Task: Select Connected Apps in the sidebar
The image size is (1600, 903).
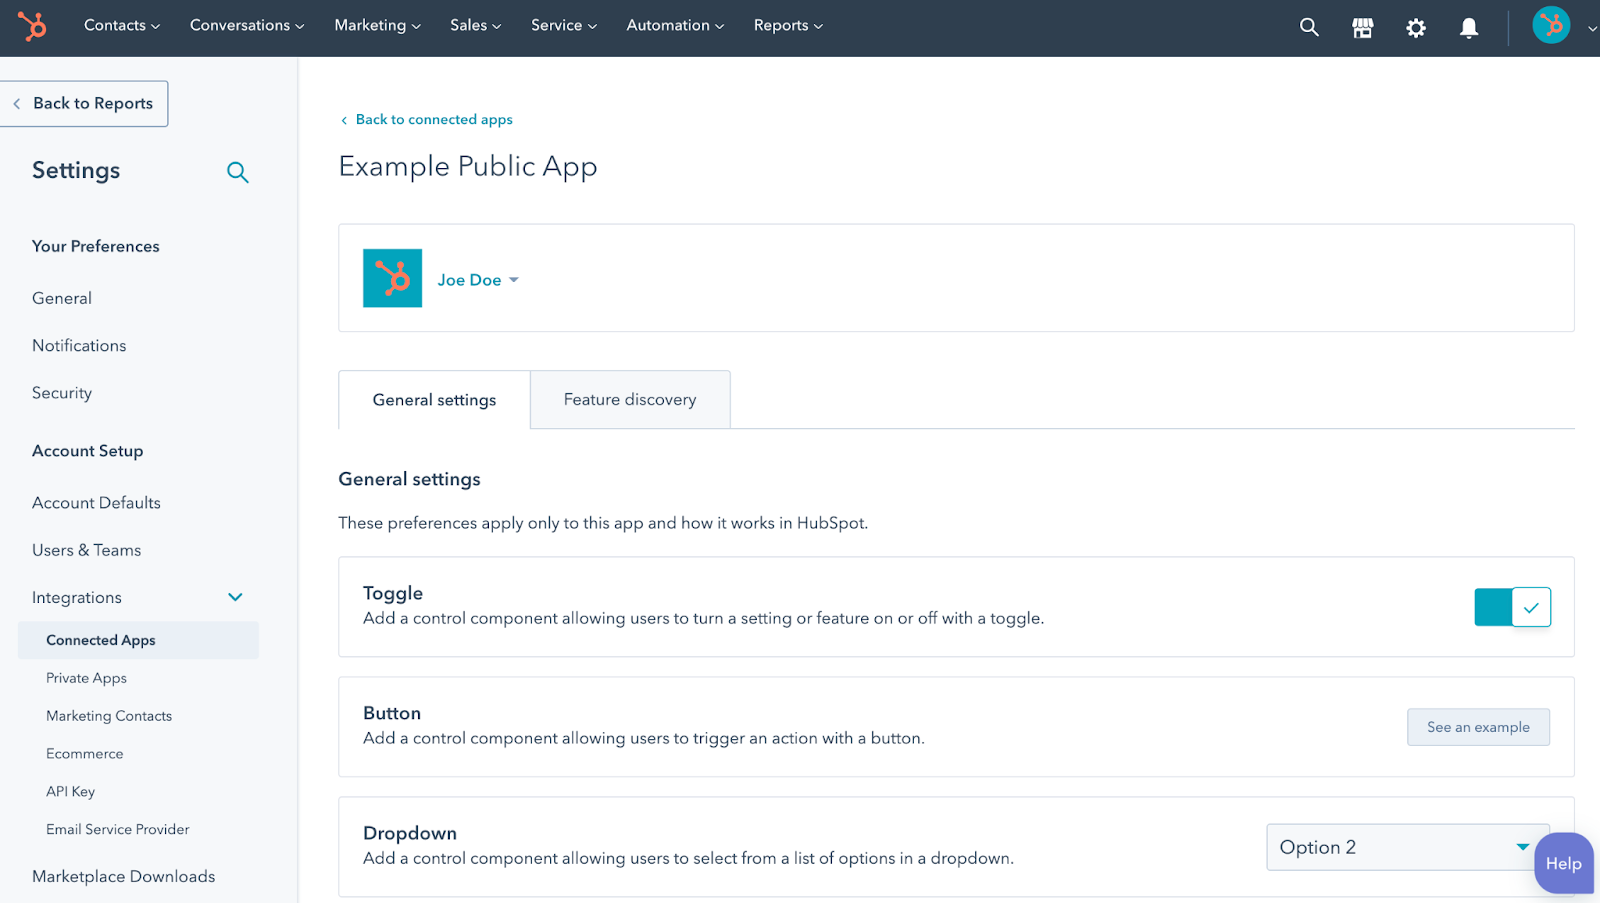Action: [100, 640]
